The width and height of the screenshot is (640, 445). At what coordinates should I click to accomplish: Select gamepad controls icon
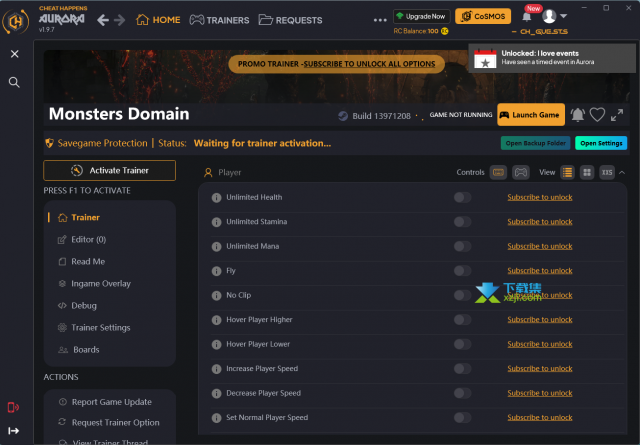[521, 172]
